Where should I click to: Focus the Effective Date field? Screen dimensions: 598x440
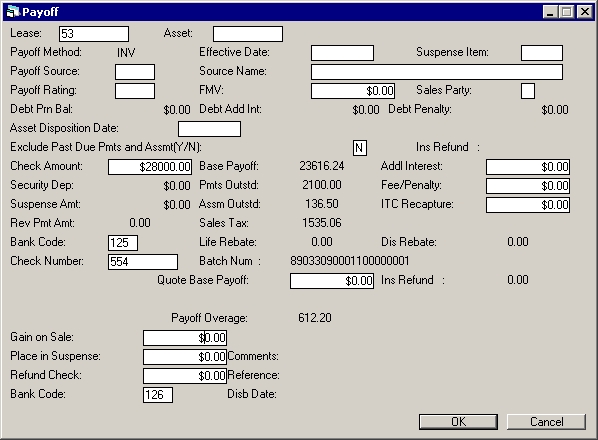point(342,53)
